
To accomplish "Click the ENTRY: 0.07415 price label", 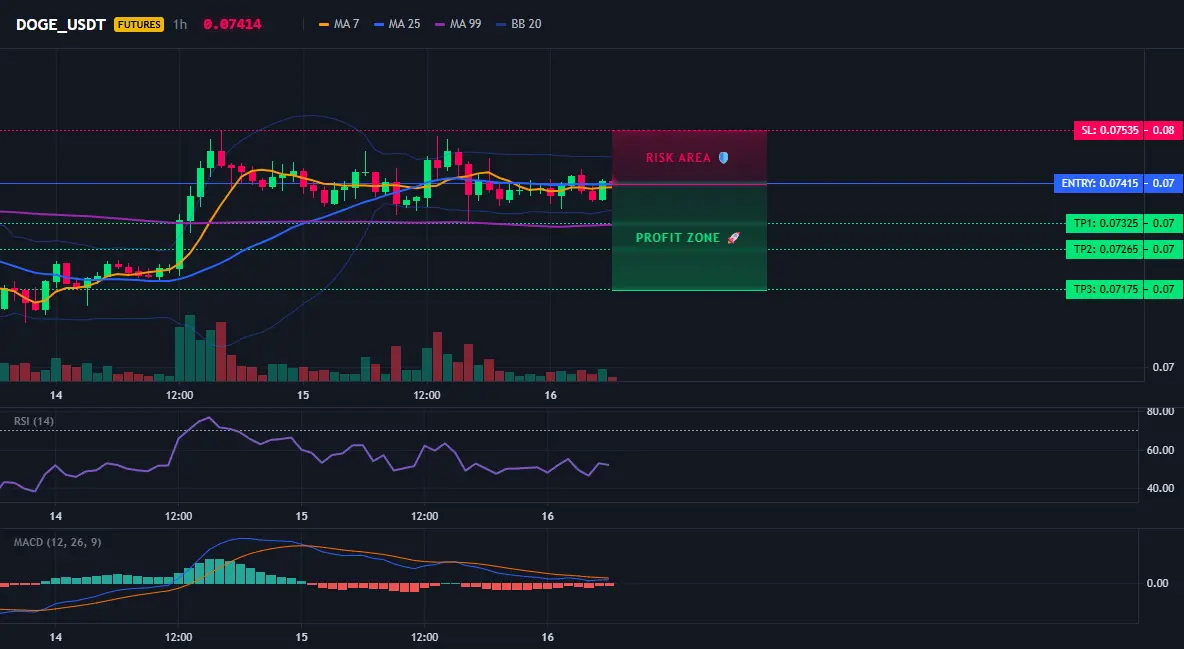I will [1099, 183].
